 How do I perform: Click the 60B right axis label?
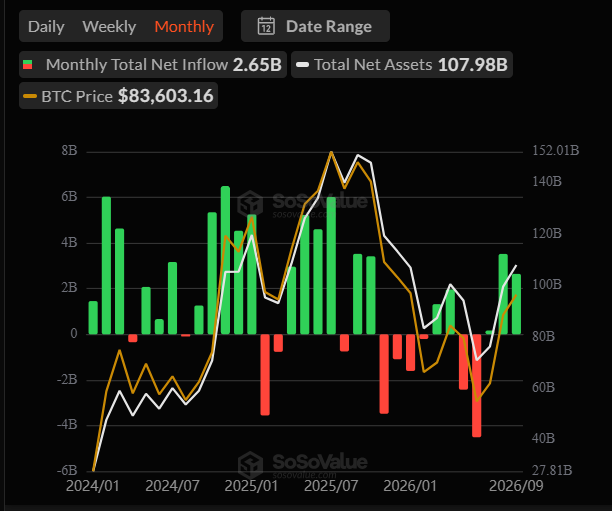click(543, 387)
